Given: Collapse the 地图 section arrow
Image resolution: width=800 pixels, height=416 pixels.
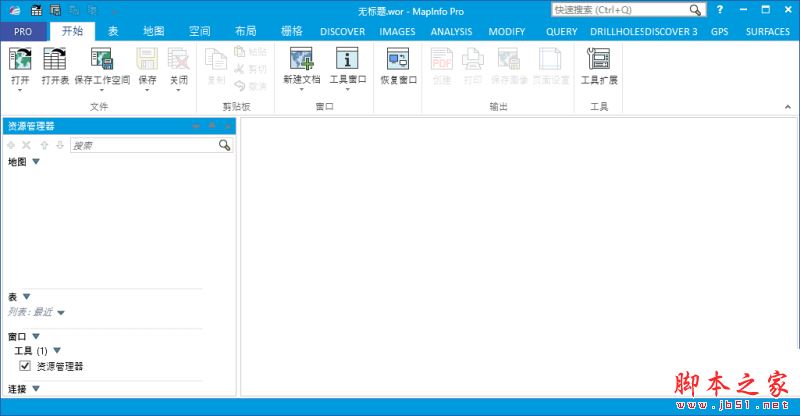Looking at the screenshot, I should [x=36, y=162].
